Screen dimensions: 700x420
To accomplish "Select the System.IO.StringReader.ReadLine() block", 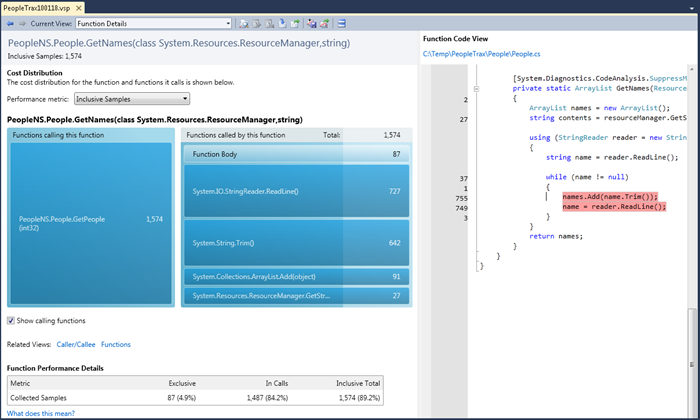I will [296, 191].
